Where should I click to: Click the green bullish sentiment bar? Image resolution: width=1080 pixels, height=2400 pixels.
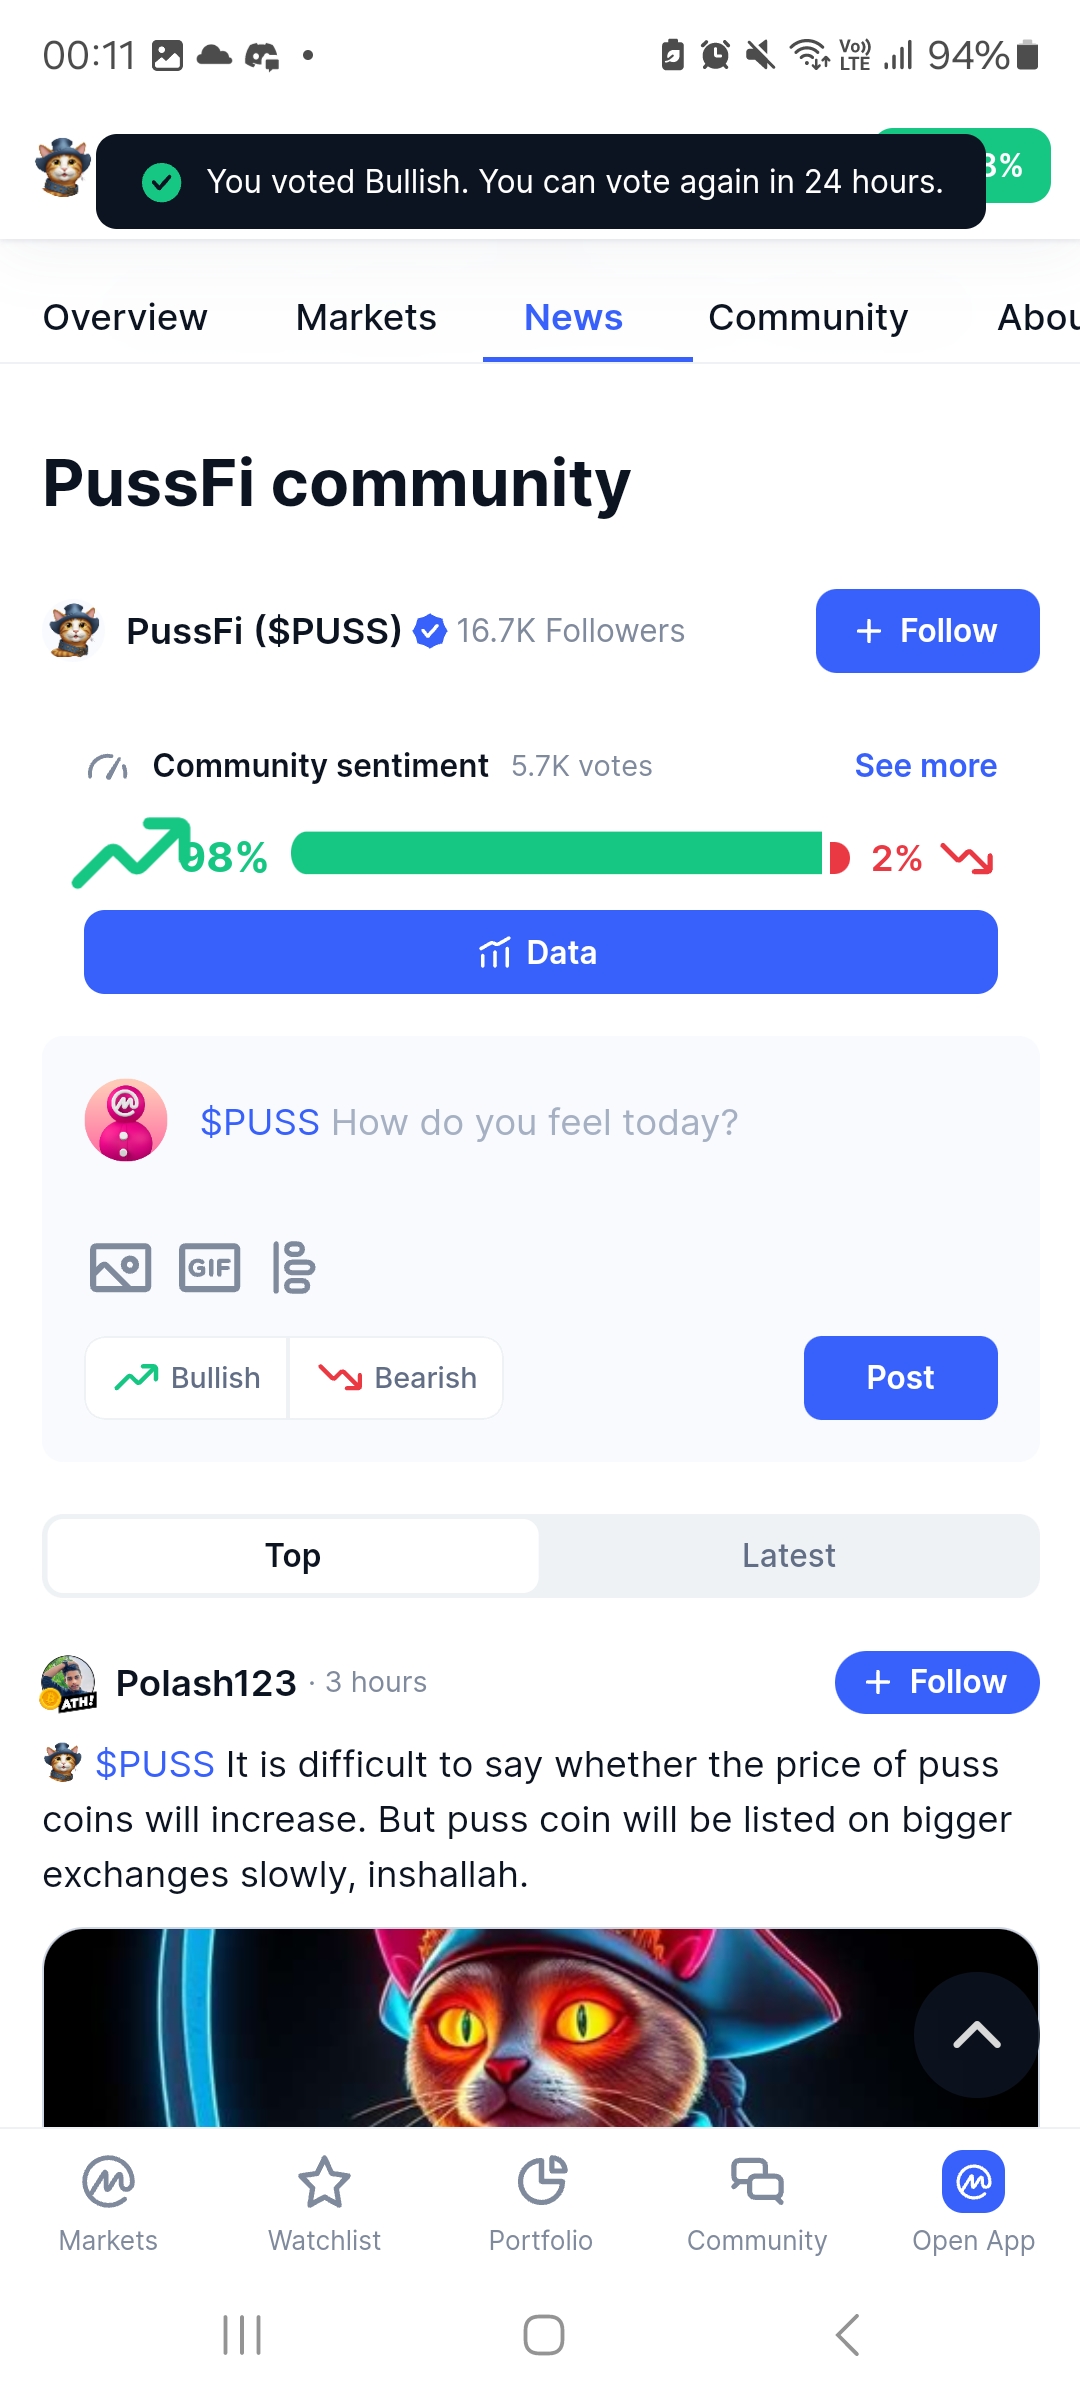(x=557, y=854)
